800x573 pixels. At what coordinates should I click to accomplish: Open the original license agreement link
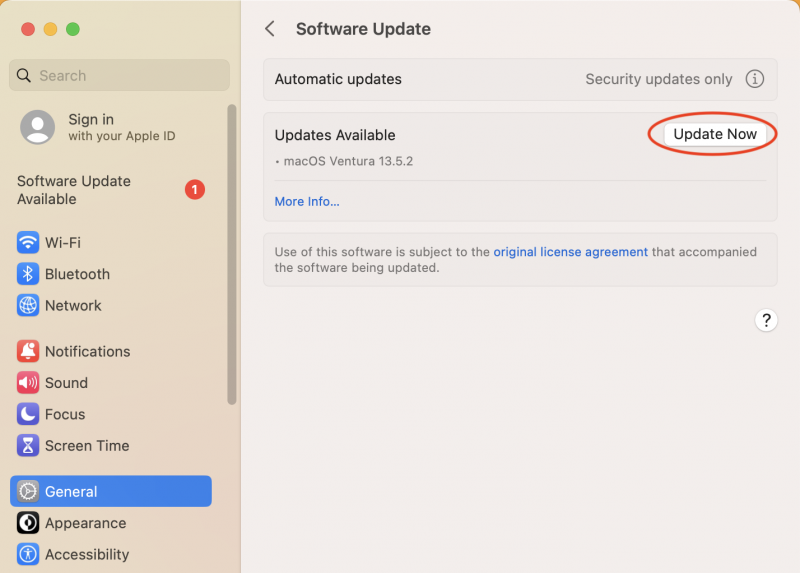pos(570,252)
